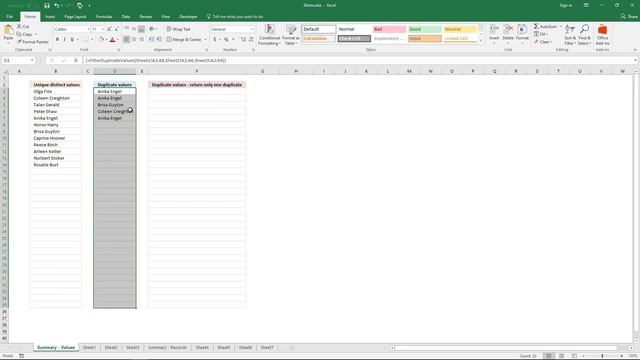Decrease font size with smaller A icon
This screenshot has width=640, height=360.
click(116, 29)
